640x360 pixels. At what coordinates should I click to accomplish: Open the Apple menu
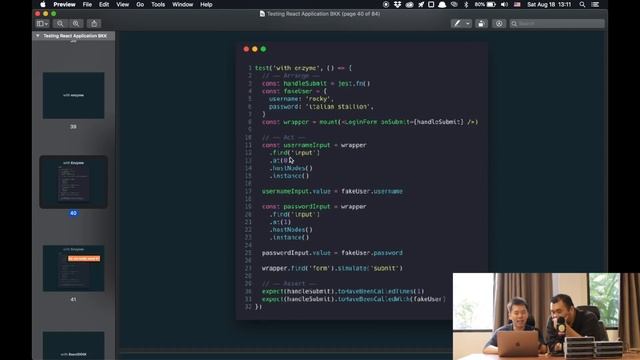43,4
